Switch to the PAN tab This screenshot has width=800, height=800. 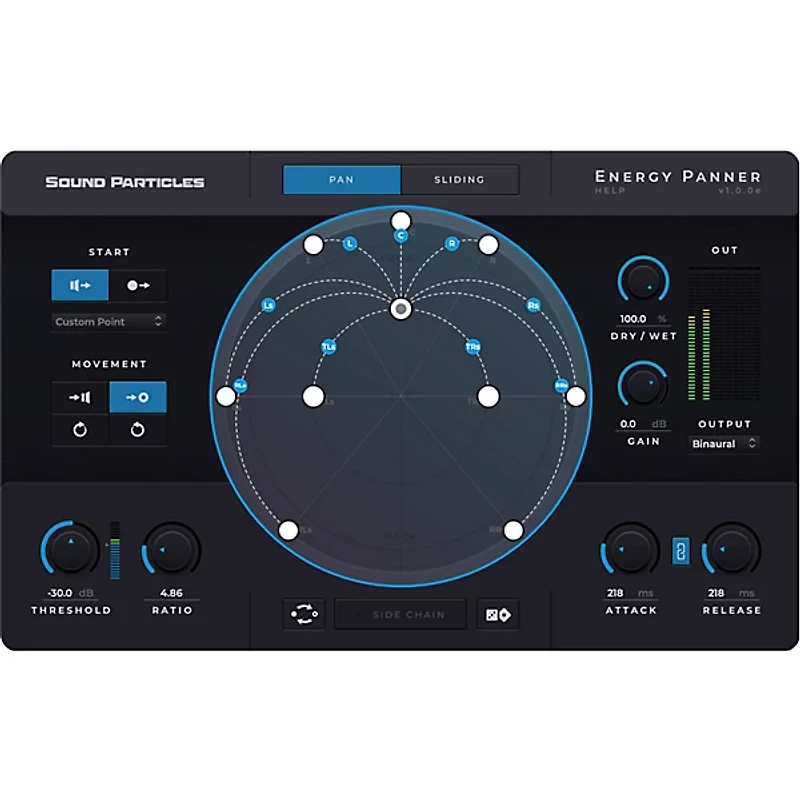click(x=342, y=179)
